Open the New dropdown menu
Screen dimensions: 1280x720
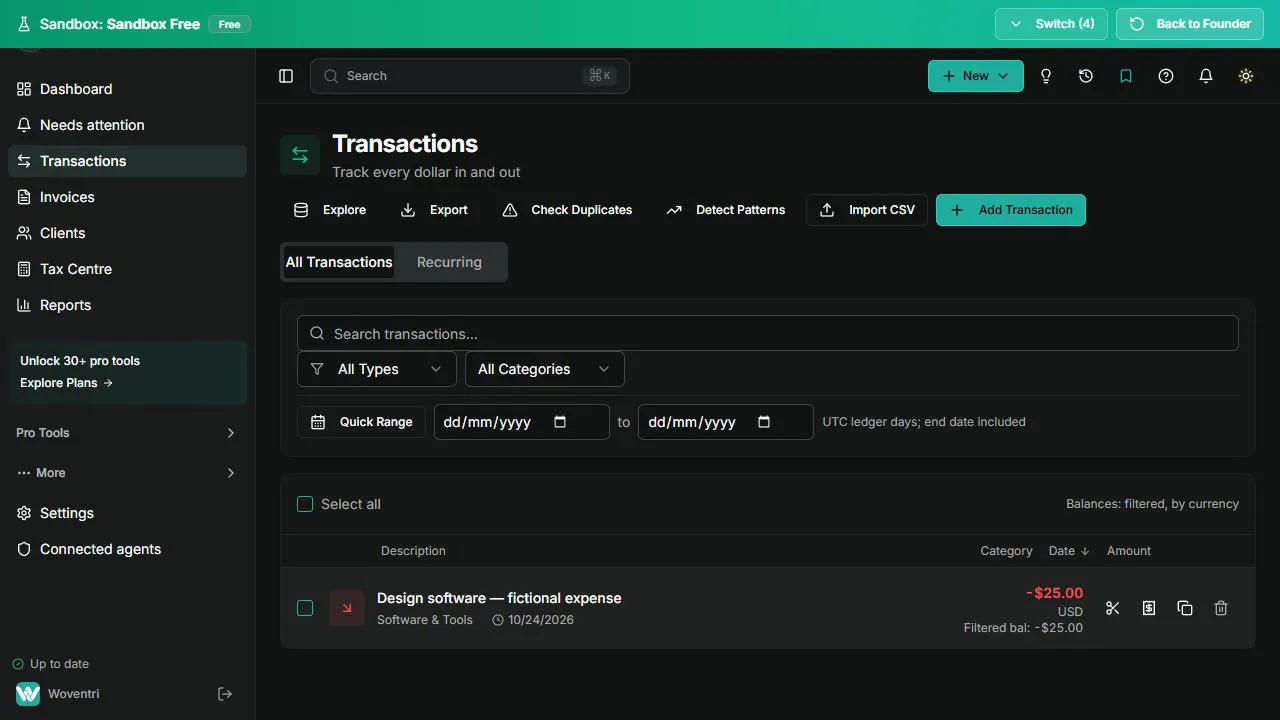[x=976, y=76]
